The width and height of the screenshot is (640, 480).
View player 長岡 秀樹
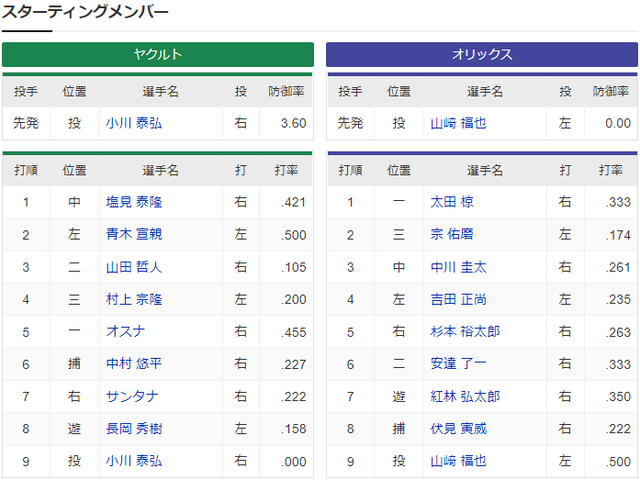click(134, 429)
